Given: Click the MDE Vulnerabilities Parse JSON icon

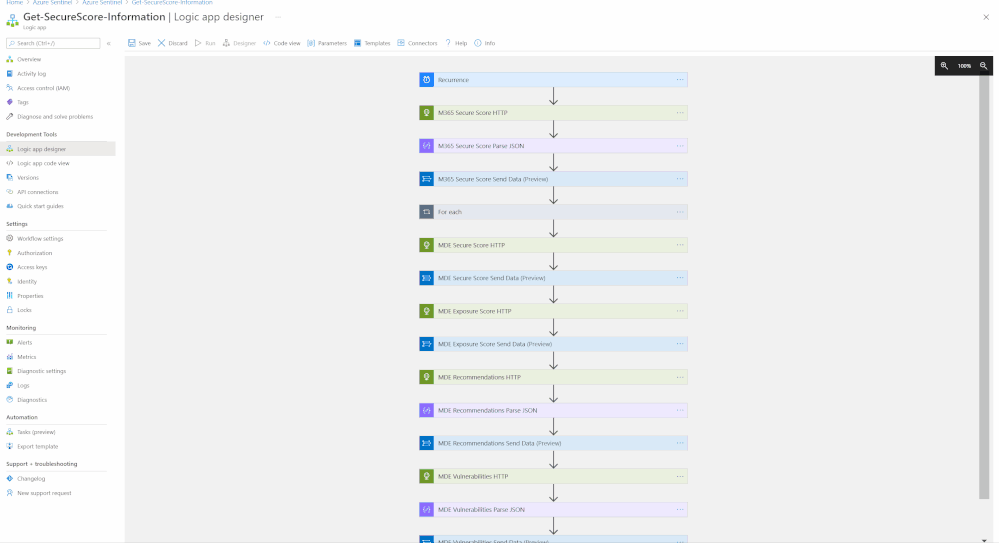Looking at the screenshot, I should [x=426, y=509].
